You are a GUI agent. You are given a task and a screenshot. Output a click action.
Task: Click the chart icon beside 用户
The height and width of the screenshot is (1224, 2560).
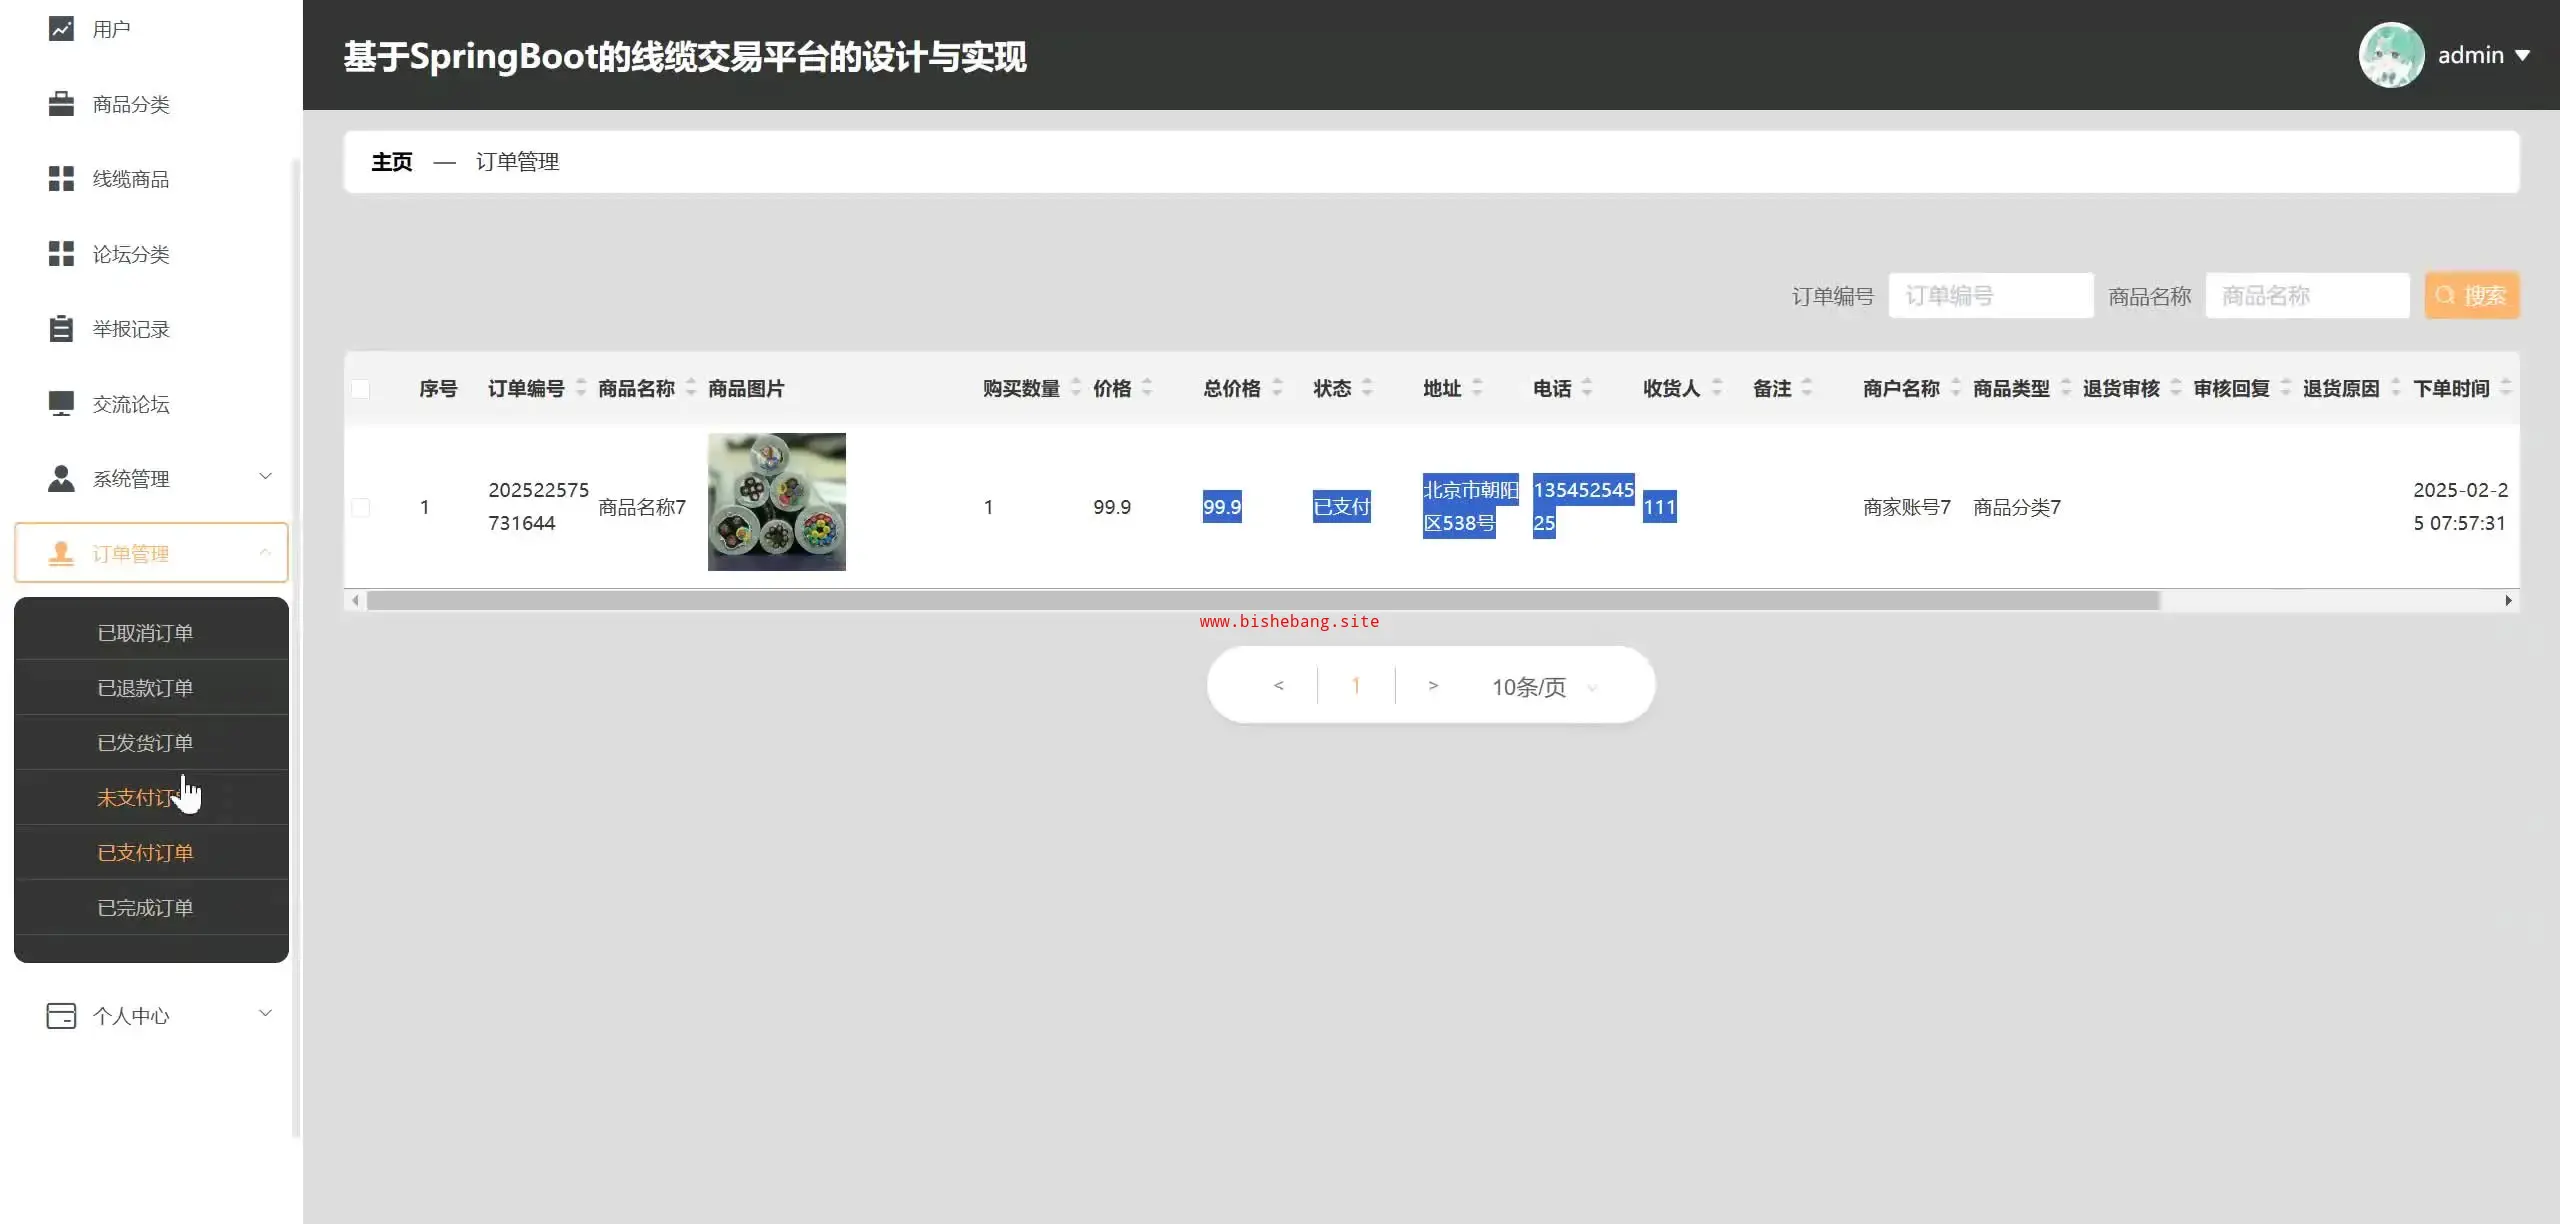pos(61,29)
